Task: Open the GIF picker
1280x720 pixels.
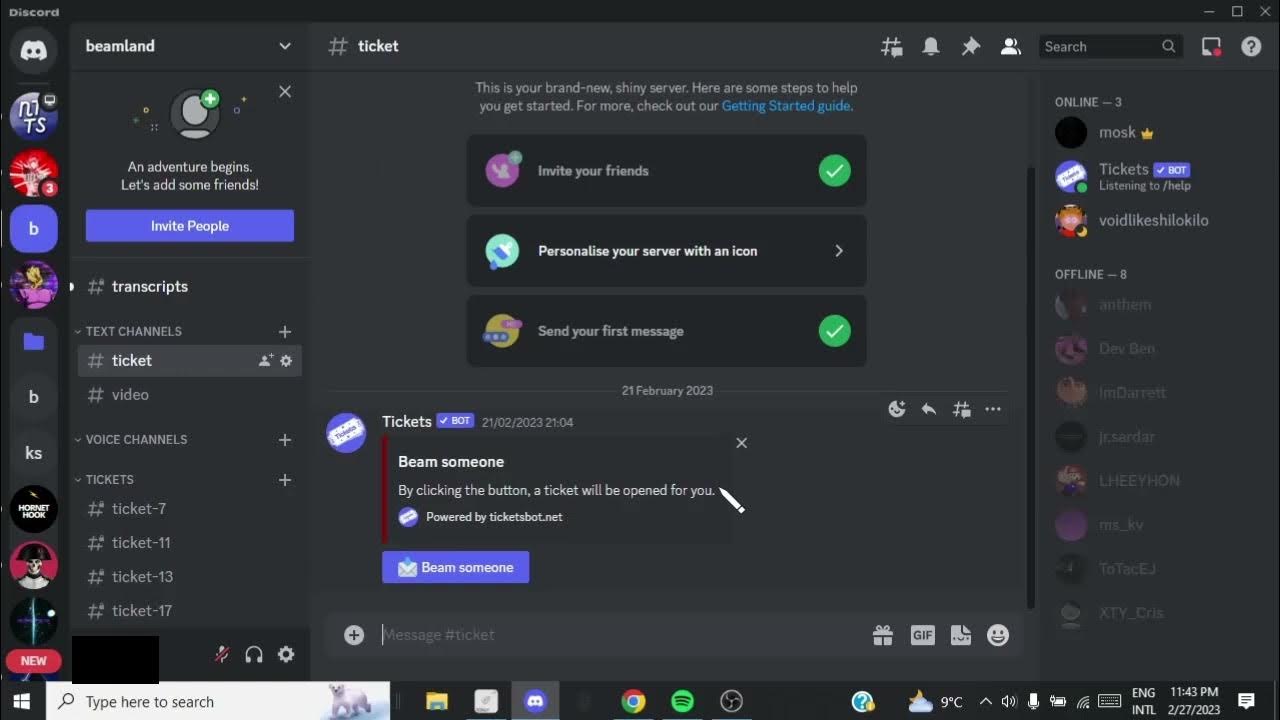Action: [x=922, y=635]
